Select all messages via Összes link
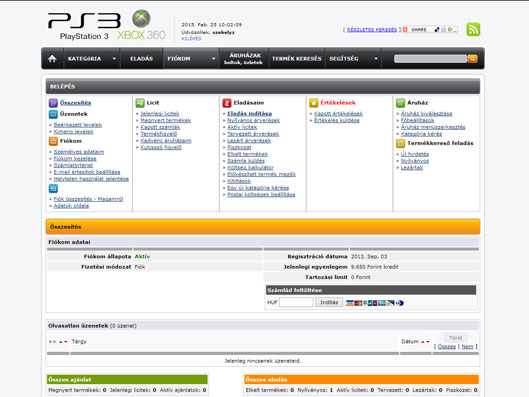529x397 pixels. (446, 347)
